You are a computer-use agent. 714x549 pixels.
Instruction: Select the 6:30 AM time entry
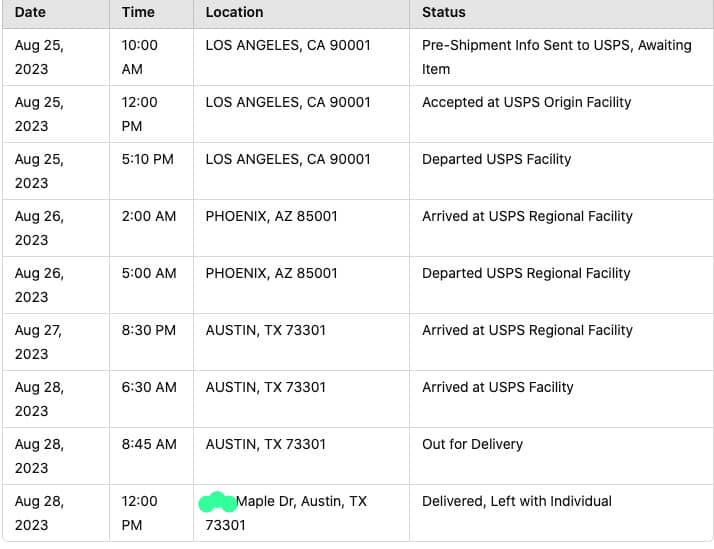coord(148,387)
